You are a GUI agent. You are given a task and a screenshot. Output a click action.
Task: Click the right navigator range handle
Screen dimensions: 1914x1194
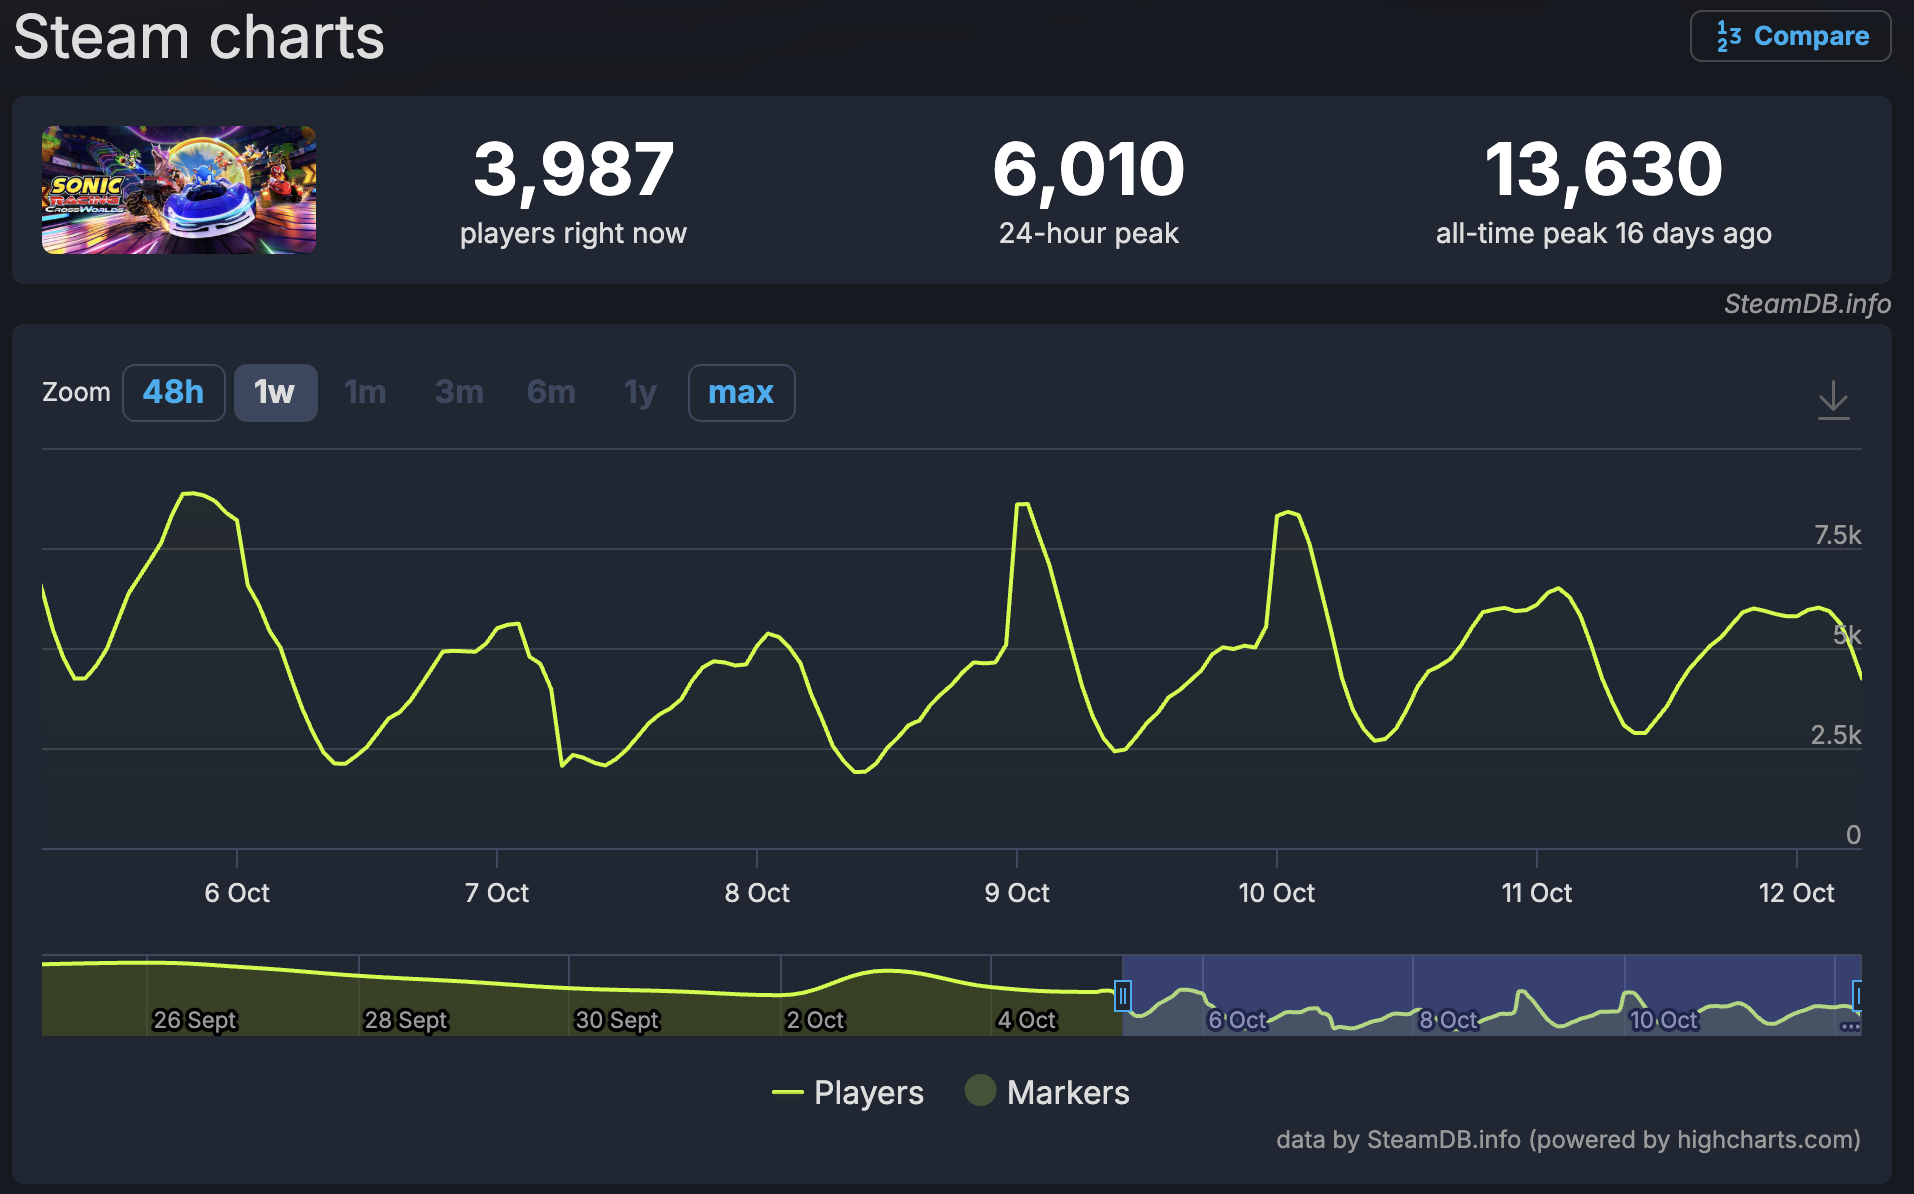[x=1858, y=996]
